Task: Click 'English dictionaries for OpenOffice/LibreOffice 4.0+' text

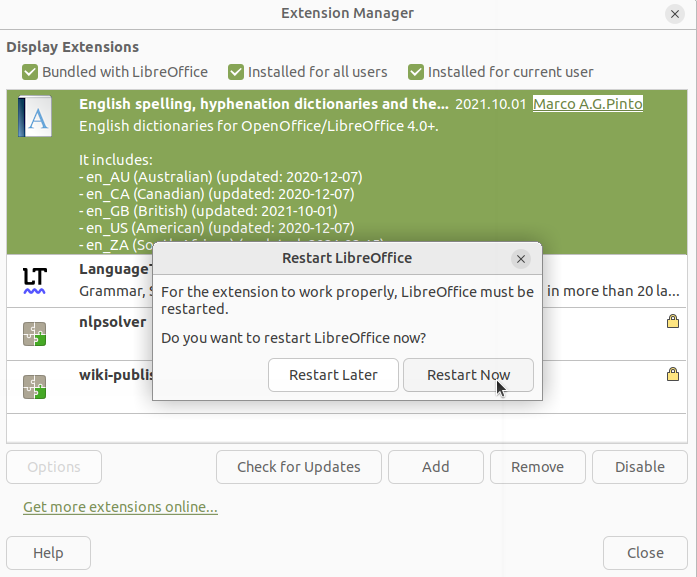Action: (x=259, y=126)
